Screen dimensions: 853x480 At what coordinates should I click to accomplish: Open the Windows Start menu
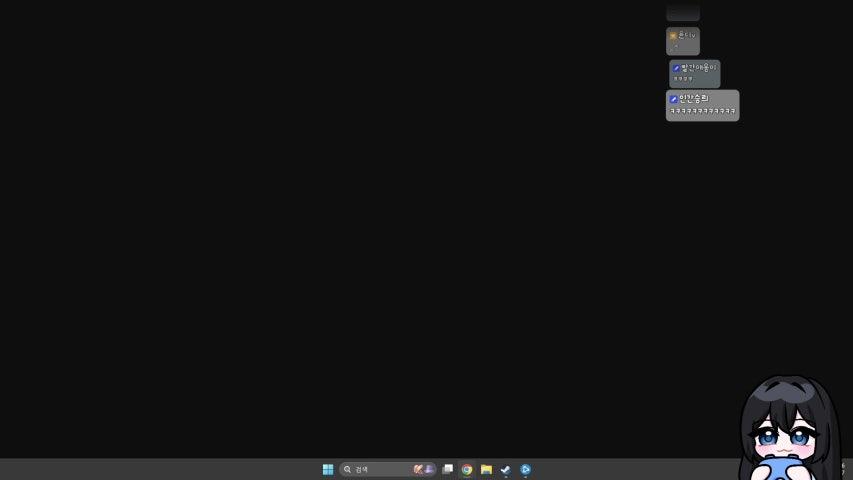tap(327, 469)
